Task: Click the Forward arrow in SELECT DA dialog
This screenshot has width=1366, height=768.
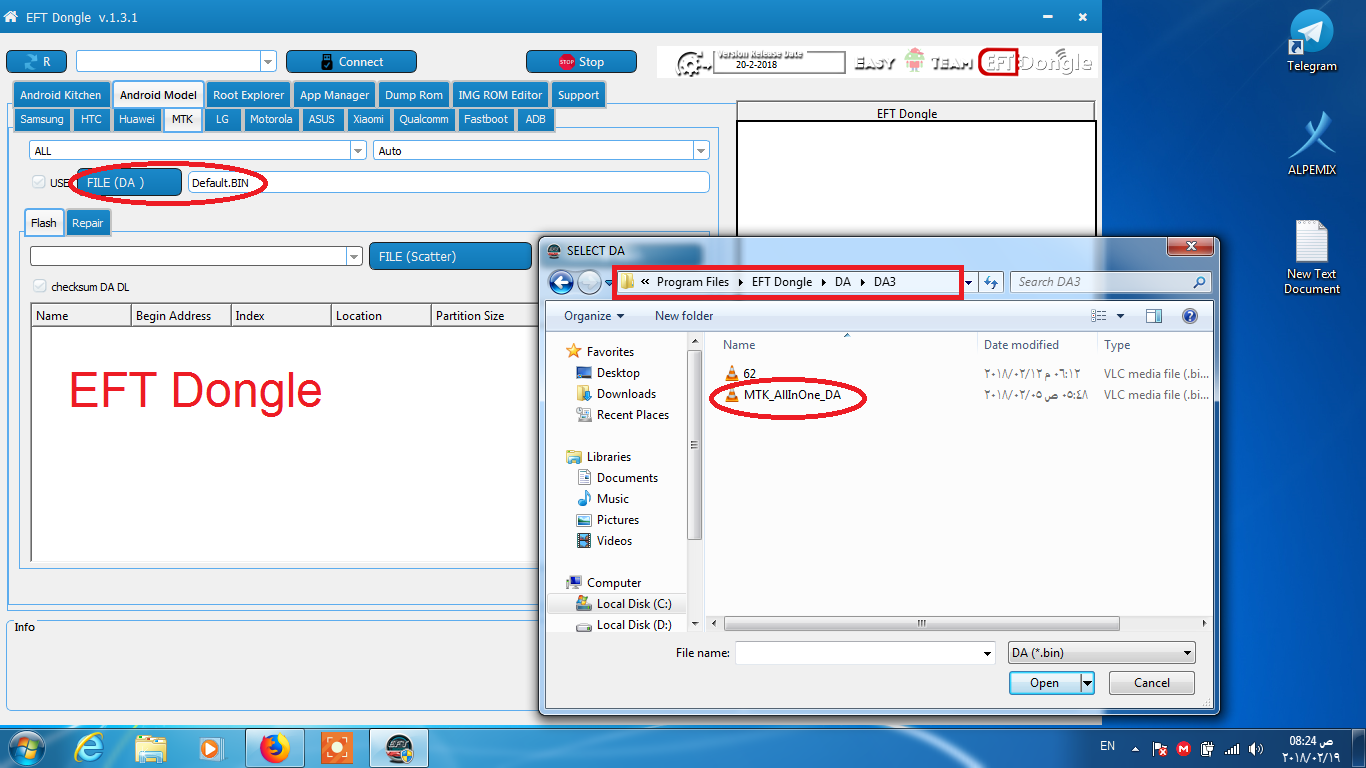Action: (590, 282)
